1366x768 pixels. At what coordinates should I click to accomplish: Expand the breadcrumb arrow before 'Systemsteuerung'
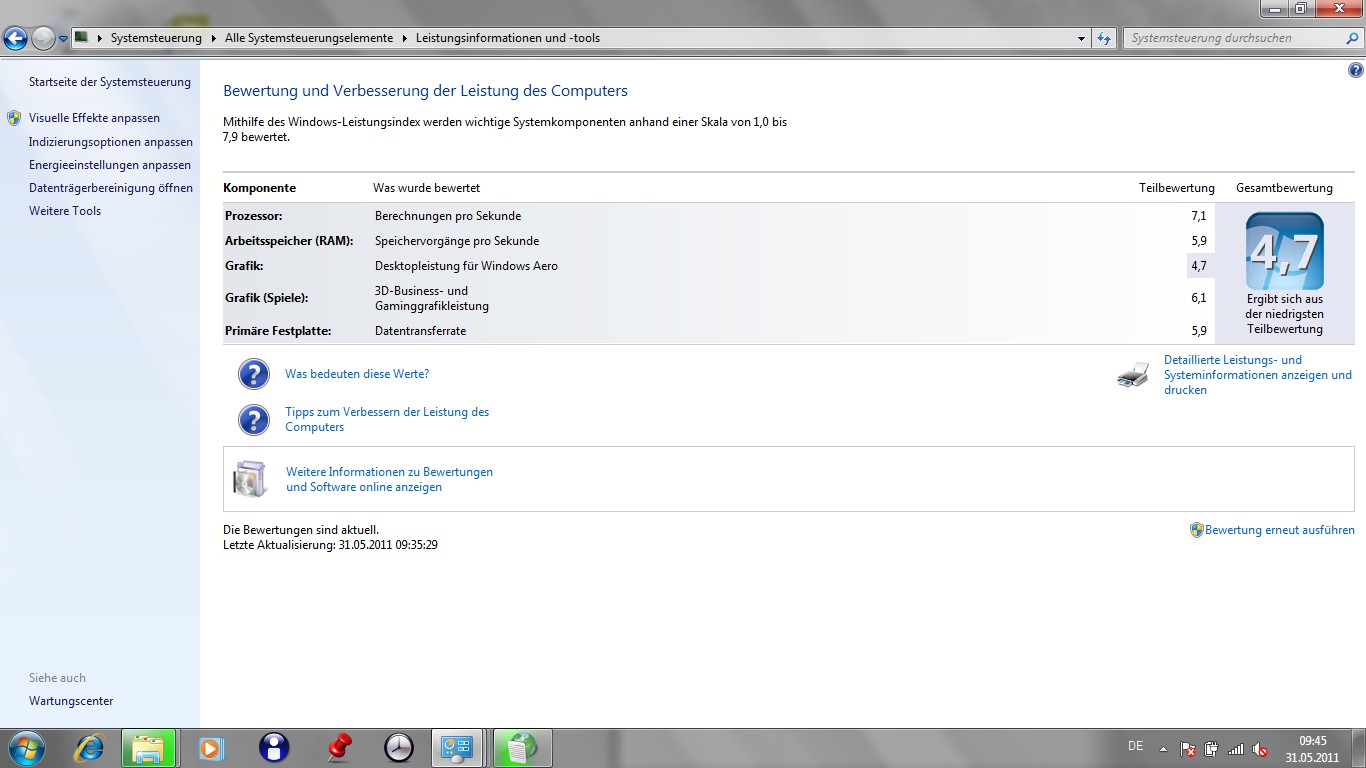[x=100, y=38]
